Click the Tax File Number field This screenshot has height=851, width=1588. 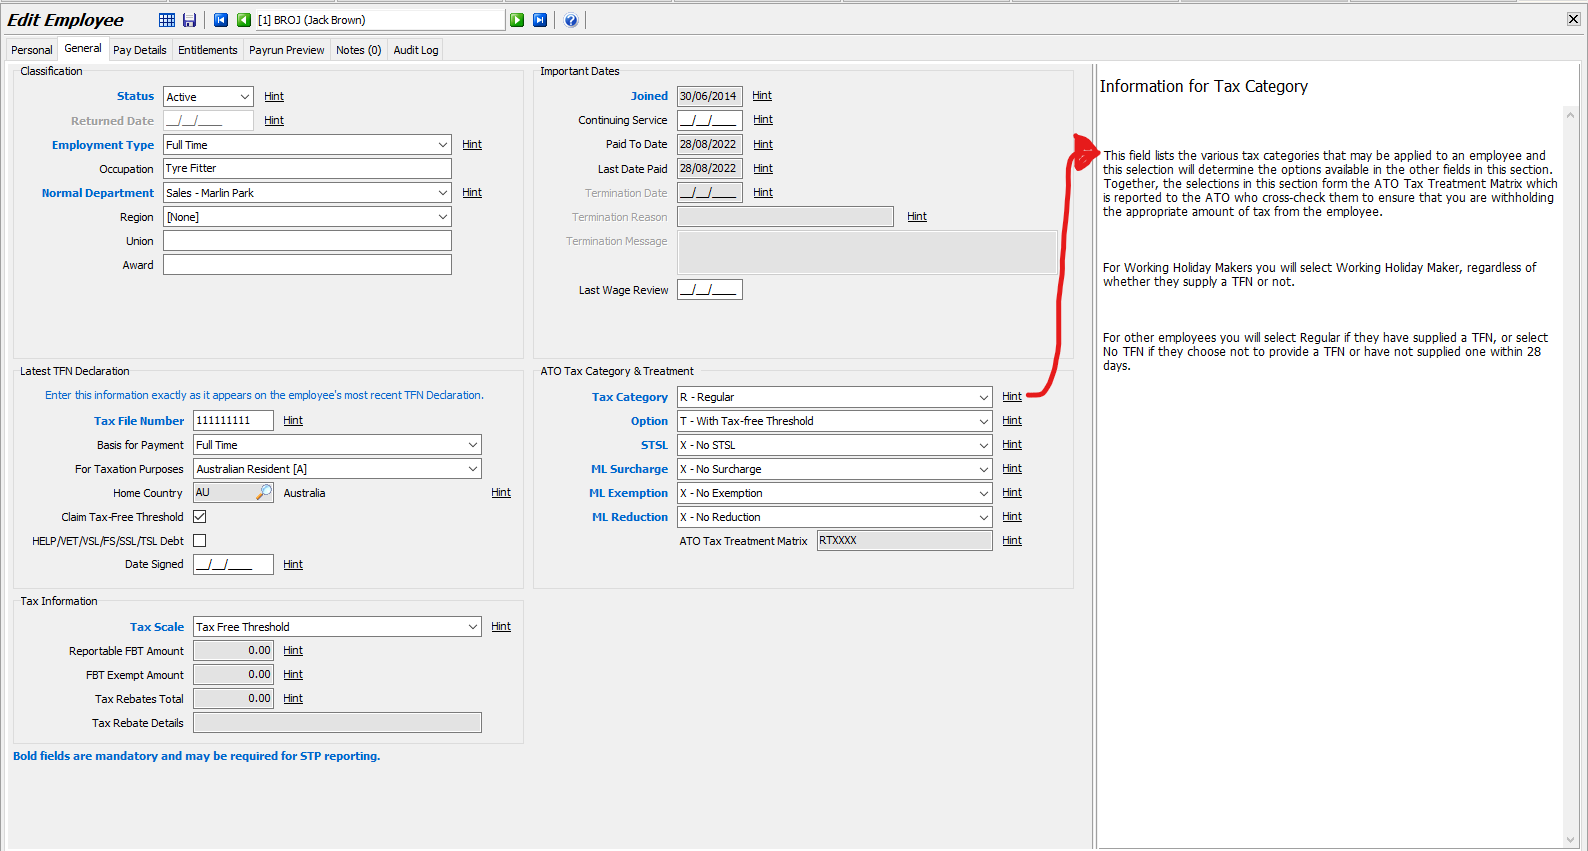tap(234, 421)
